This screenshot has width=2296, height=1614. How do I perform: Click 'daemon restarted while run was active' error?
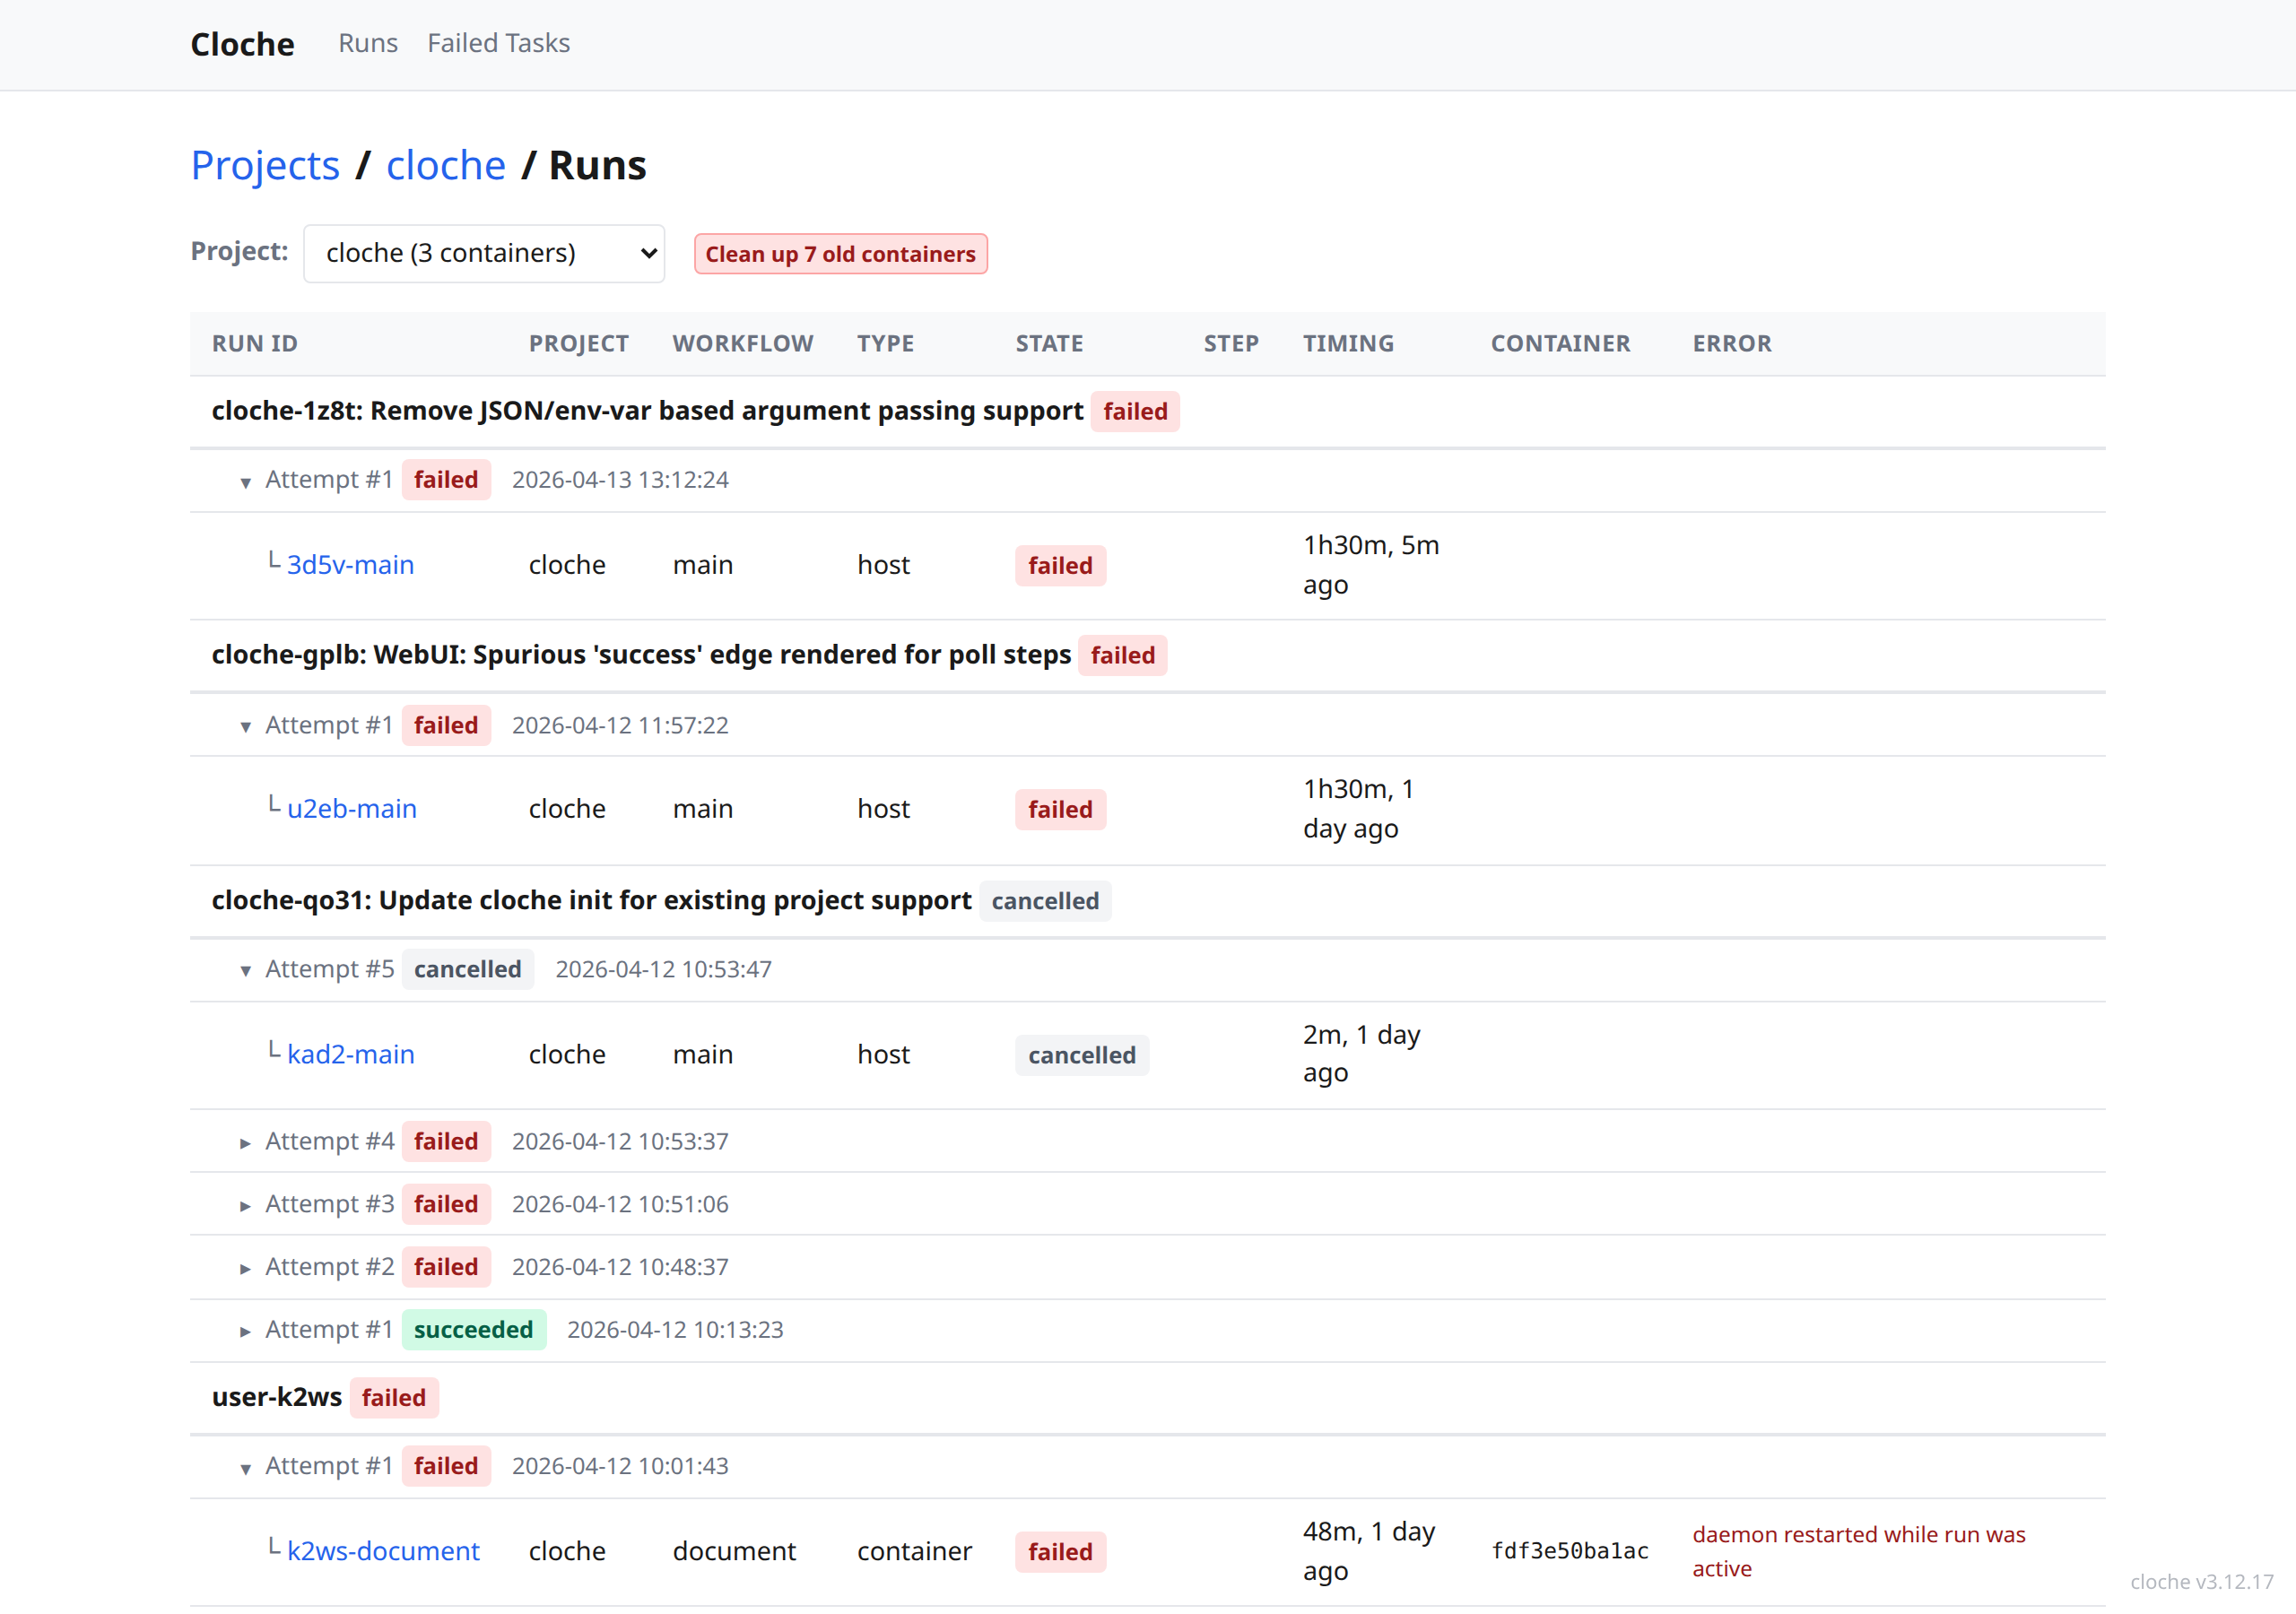[1858, 1551]
